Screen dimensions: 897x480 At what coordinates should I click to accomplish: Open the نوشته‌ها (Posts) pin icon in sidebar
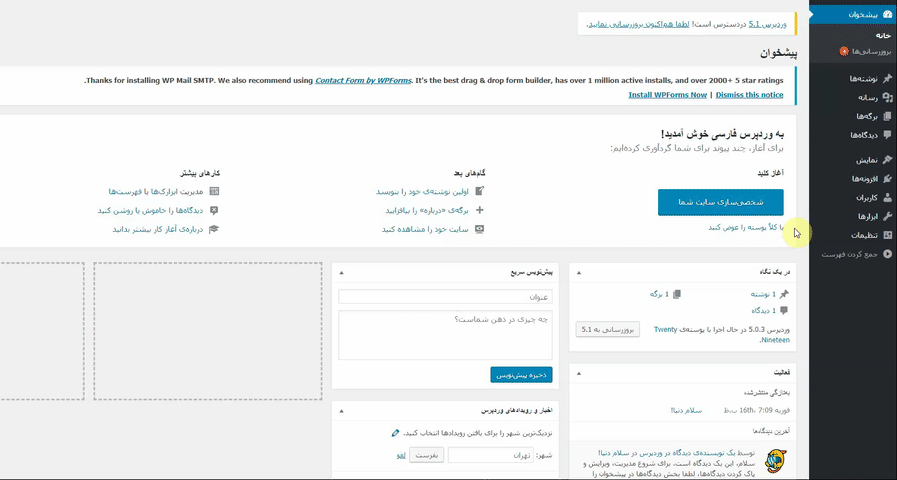(887, 78)
